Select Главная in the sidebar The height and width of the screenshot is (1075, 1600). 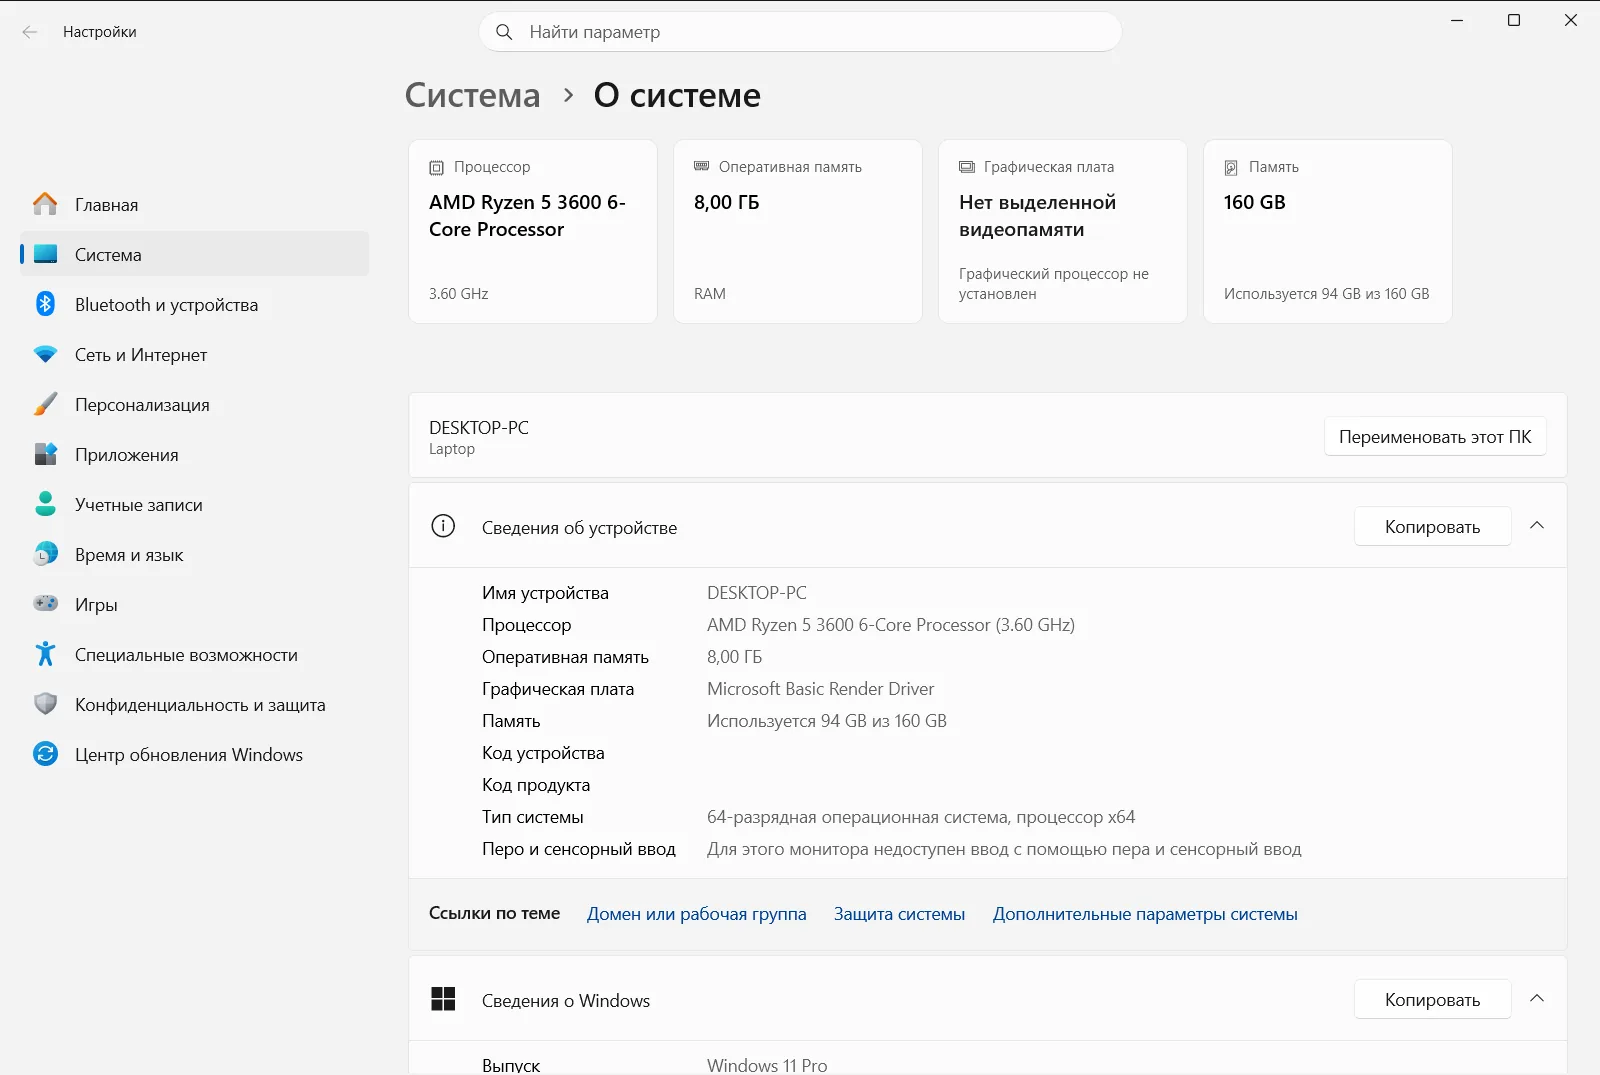click(195, 204)
